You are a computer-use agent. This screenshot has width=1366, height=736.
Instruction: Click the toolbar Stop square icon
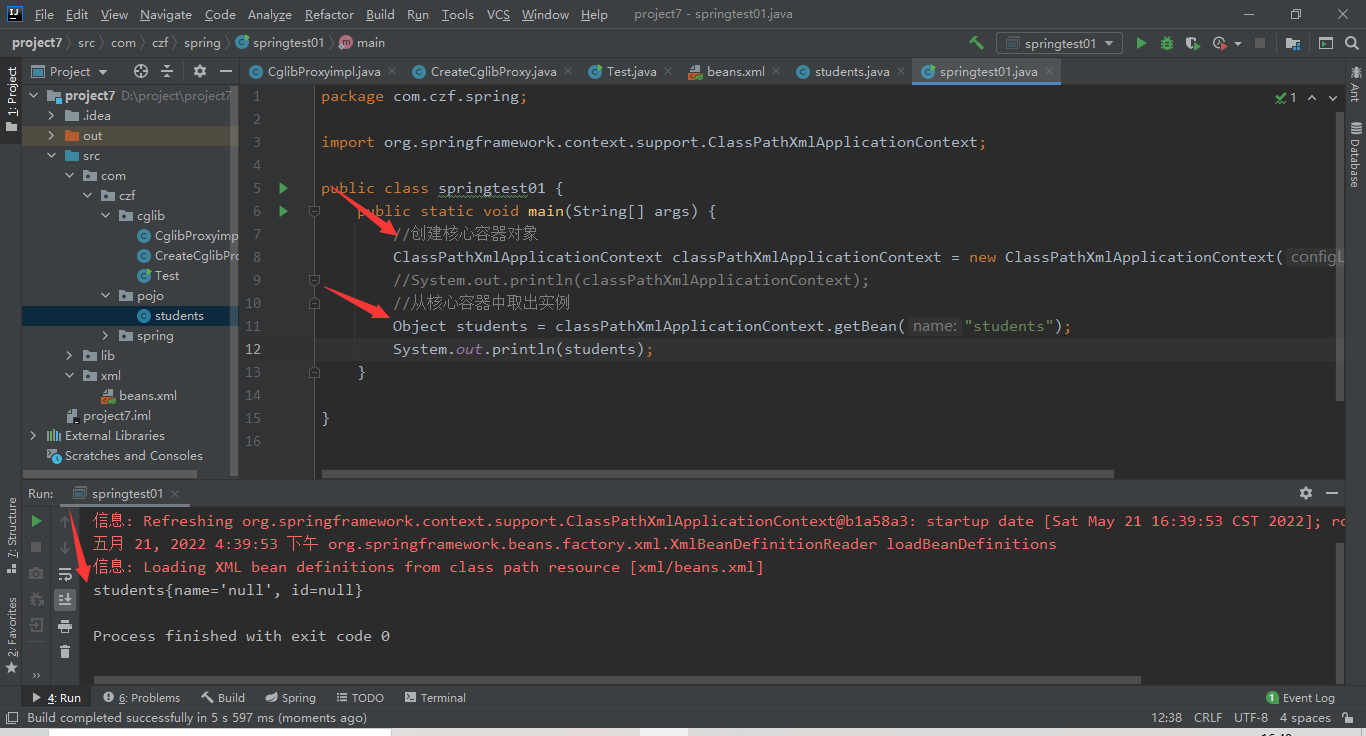pyautogui.click(x=1260, y=43)
